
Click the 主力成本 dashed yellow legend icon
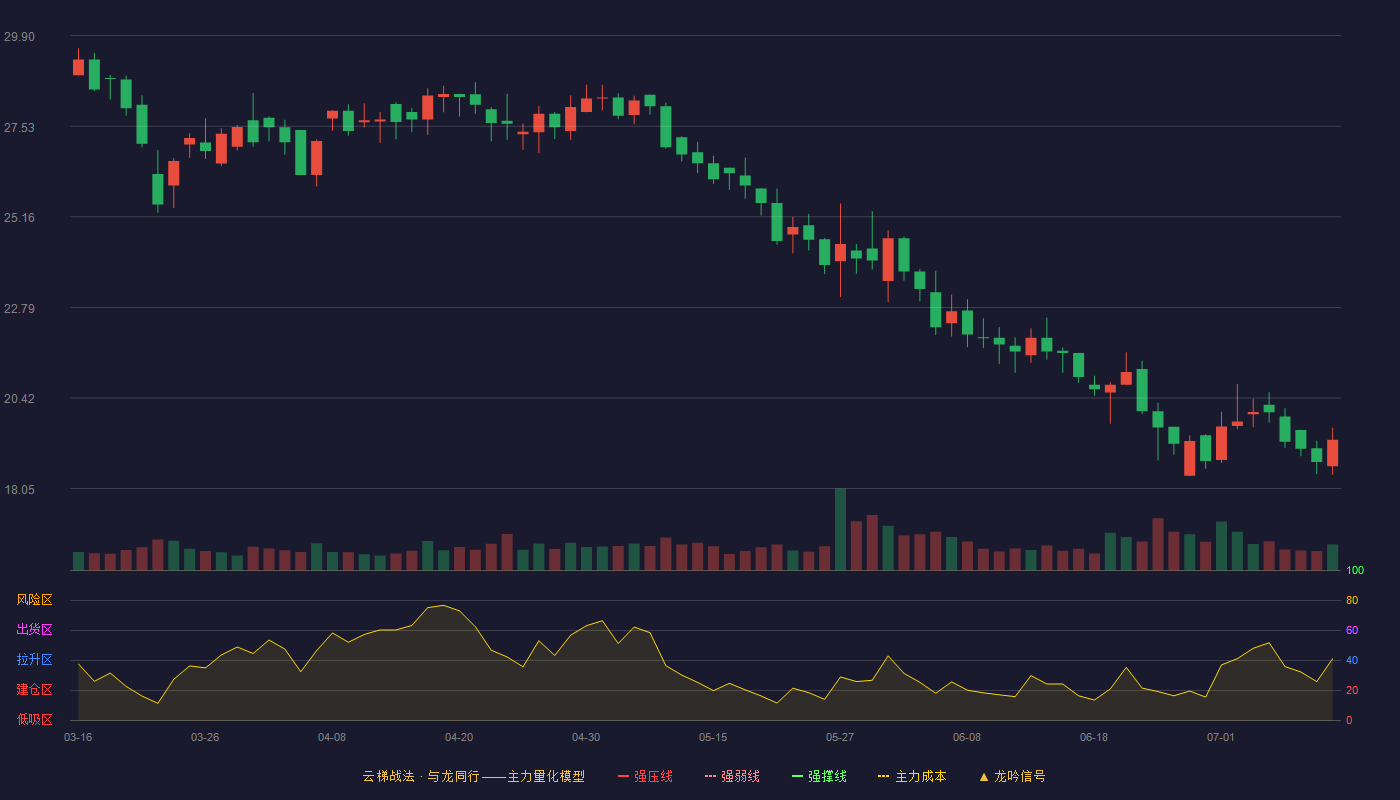click(x=884, y=776)
